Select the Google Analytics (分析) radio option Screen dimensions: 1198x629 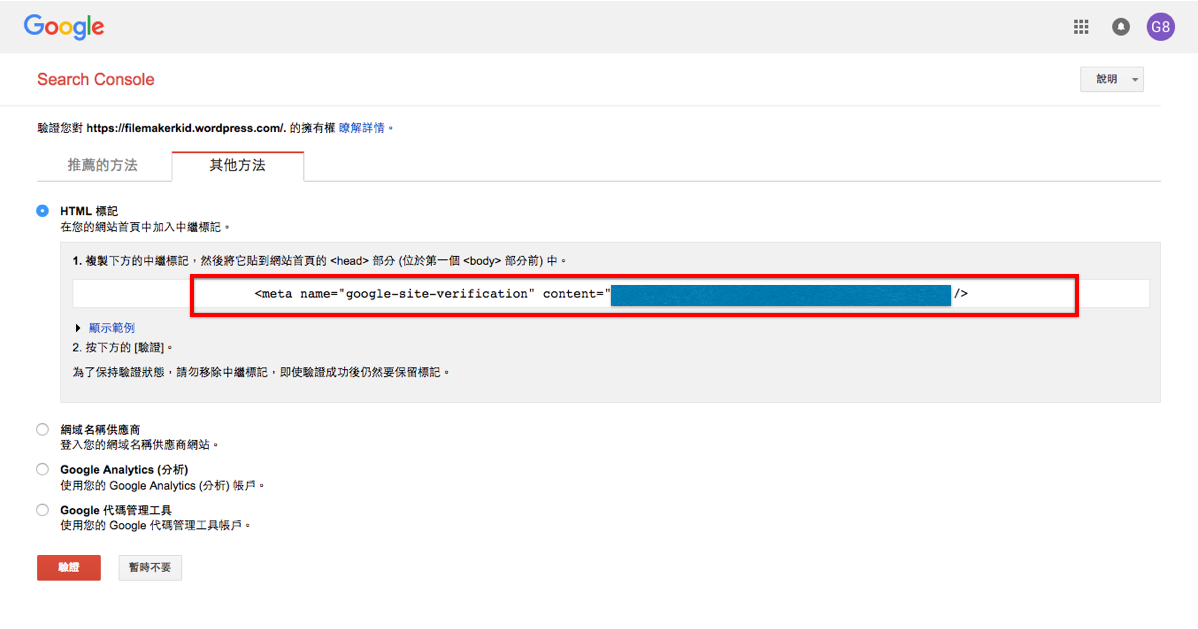pyautogui.click(x=43, y=469)
